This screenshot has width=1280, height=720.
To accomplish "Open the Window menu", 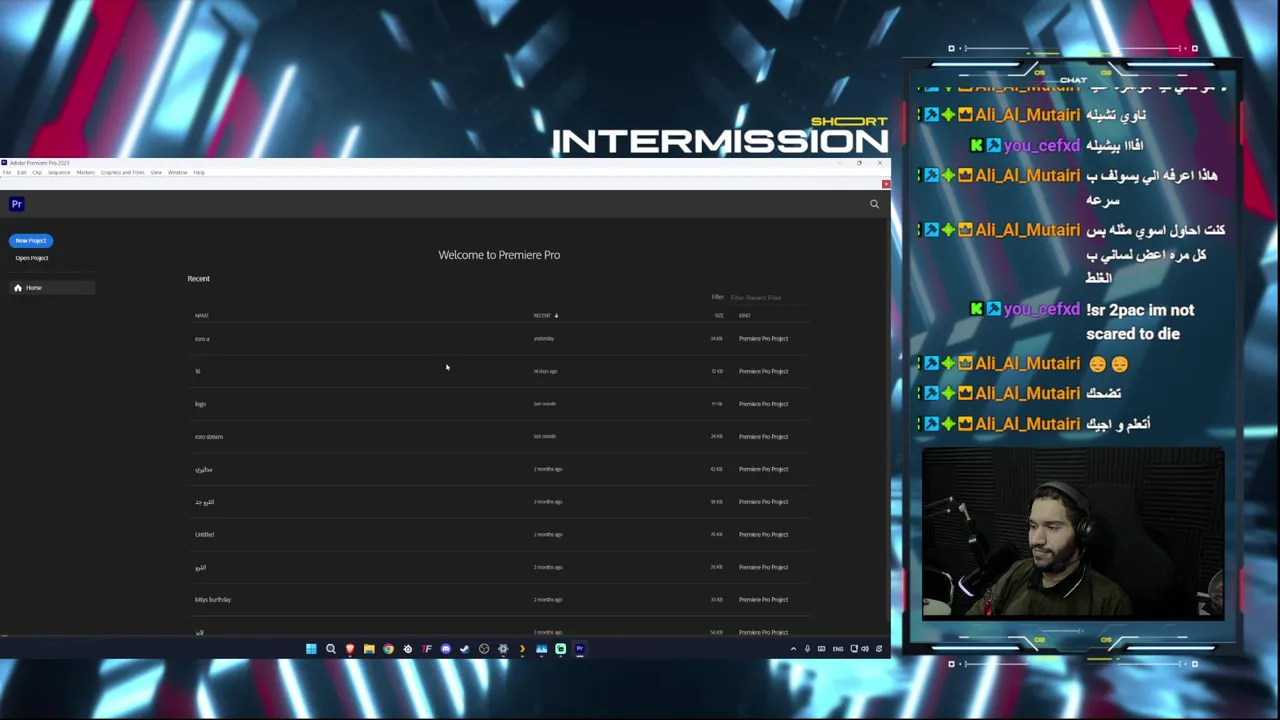I will point(177,173).
